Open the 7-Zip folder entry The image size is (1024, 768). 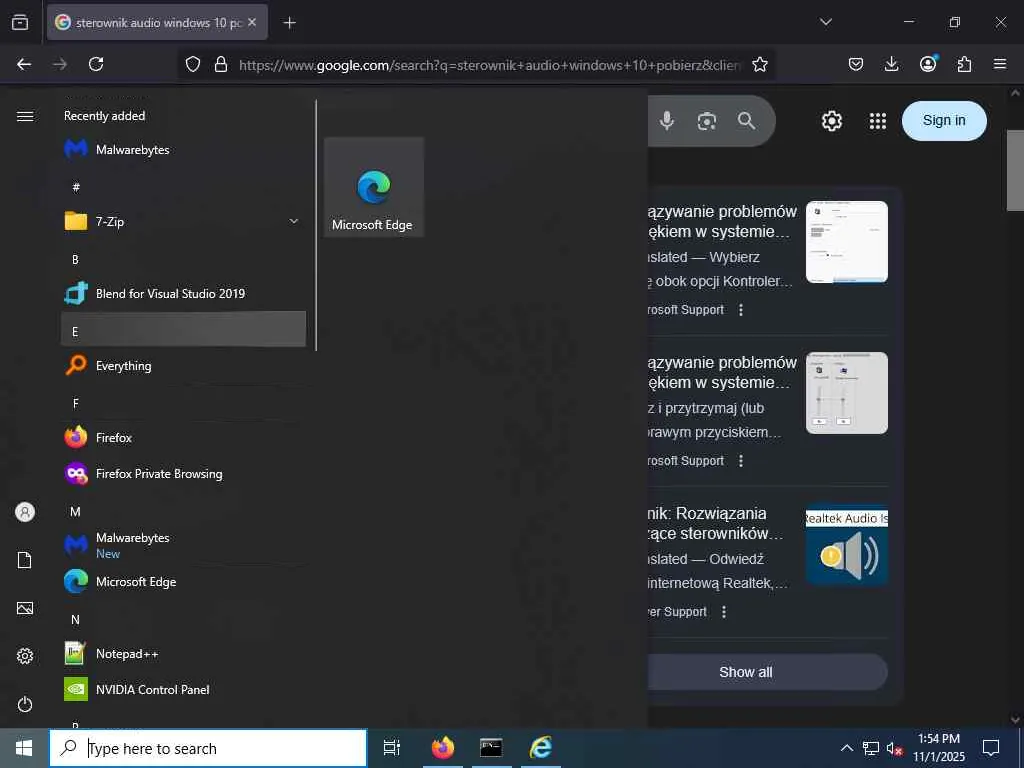point(183,221)
